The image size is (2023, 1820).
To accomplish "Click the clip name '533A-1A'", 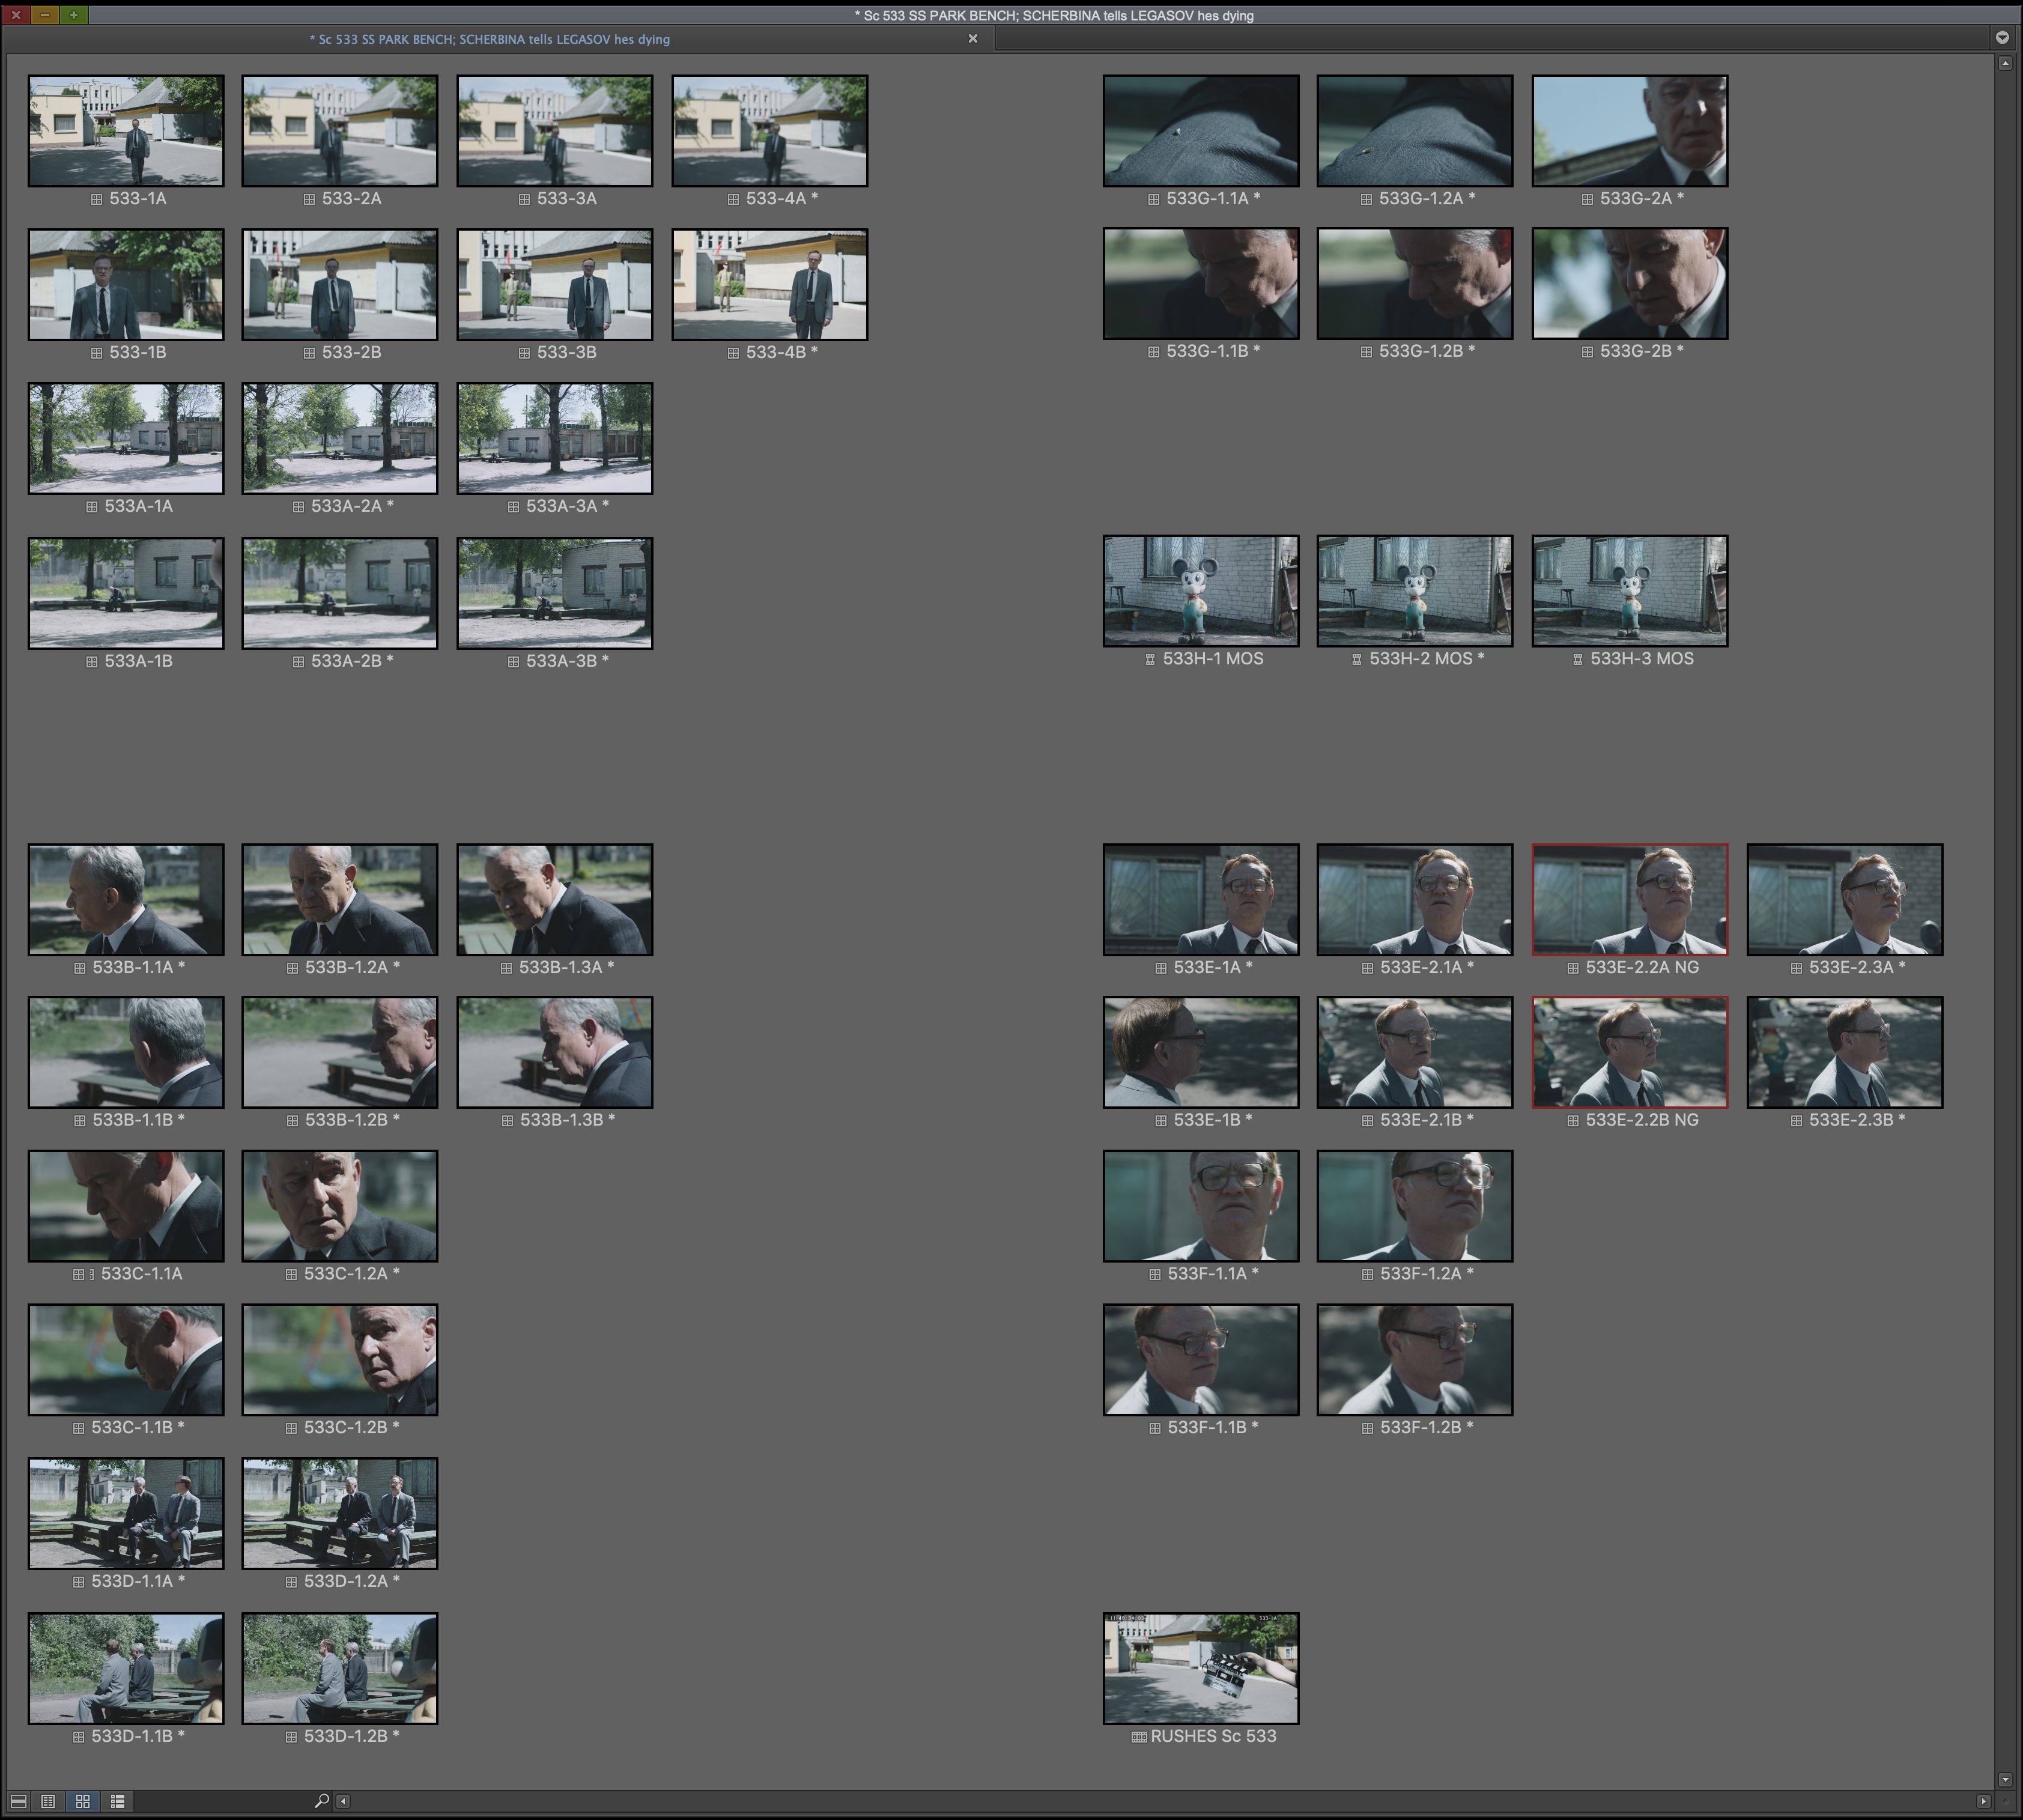I will coord(139,507).
